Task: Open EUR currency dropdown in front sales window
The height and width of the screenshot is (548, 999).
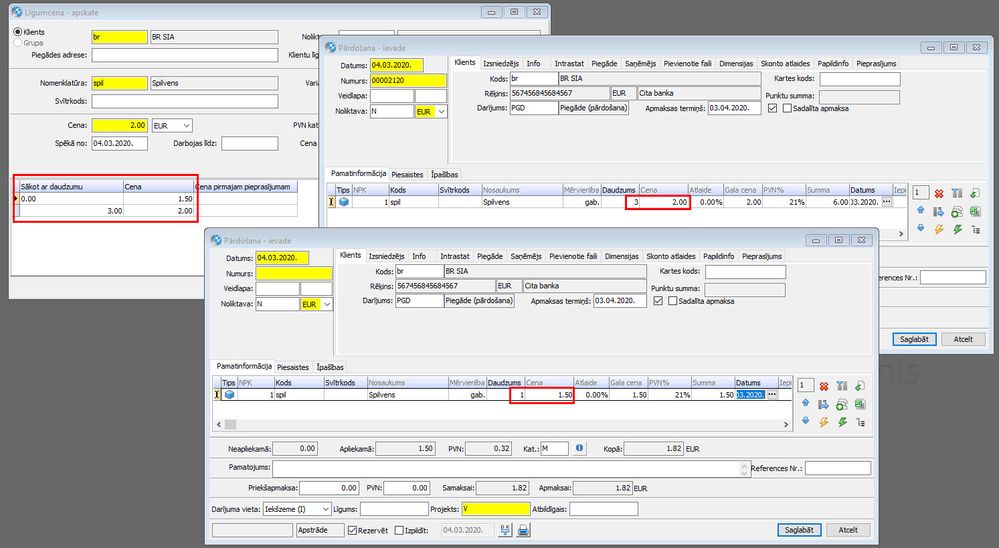Action: coord(327,305)
